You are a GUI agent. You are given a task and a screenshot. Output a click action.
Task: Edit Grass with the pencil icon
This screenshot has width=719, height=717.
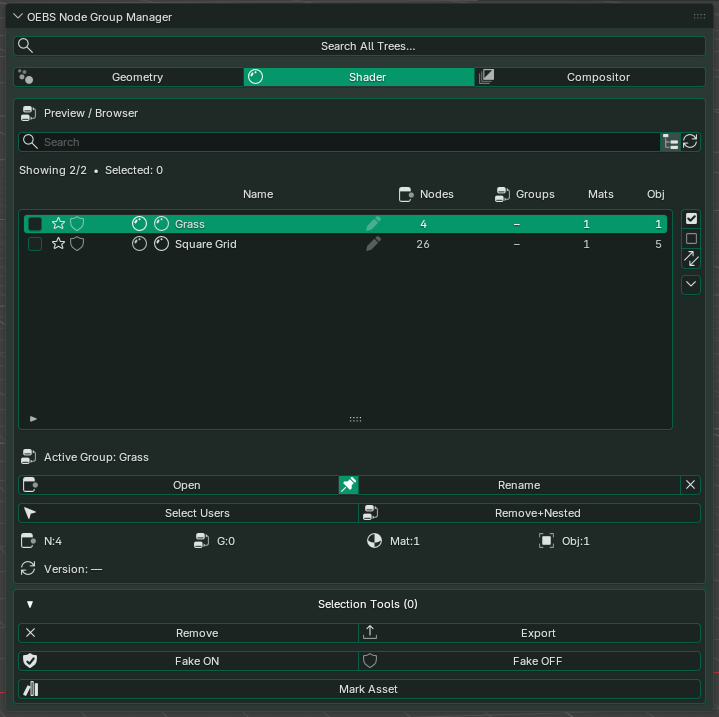pos(373,224)
